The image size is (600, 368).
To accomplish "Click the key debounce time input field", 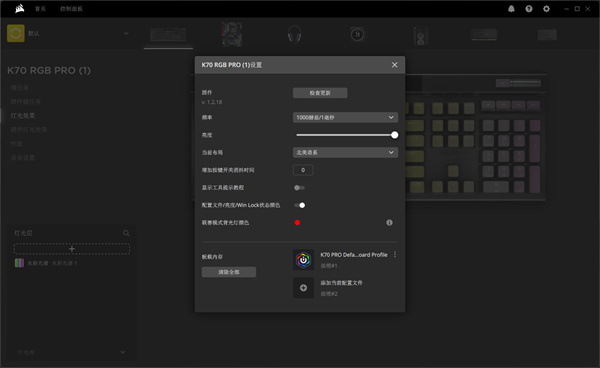I will click(303, 170).
